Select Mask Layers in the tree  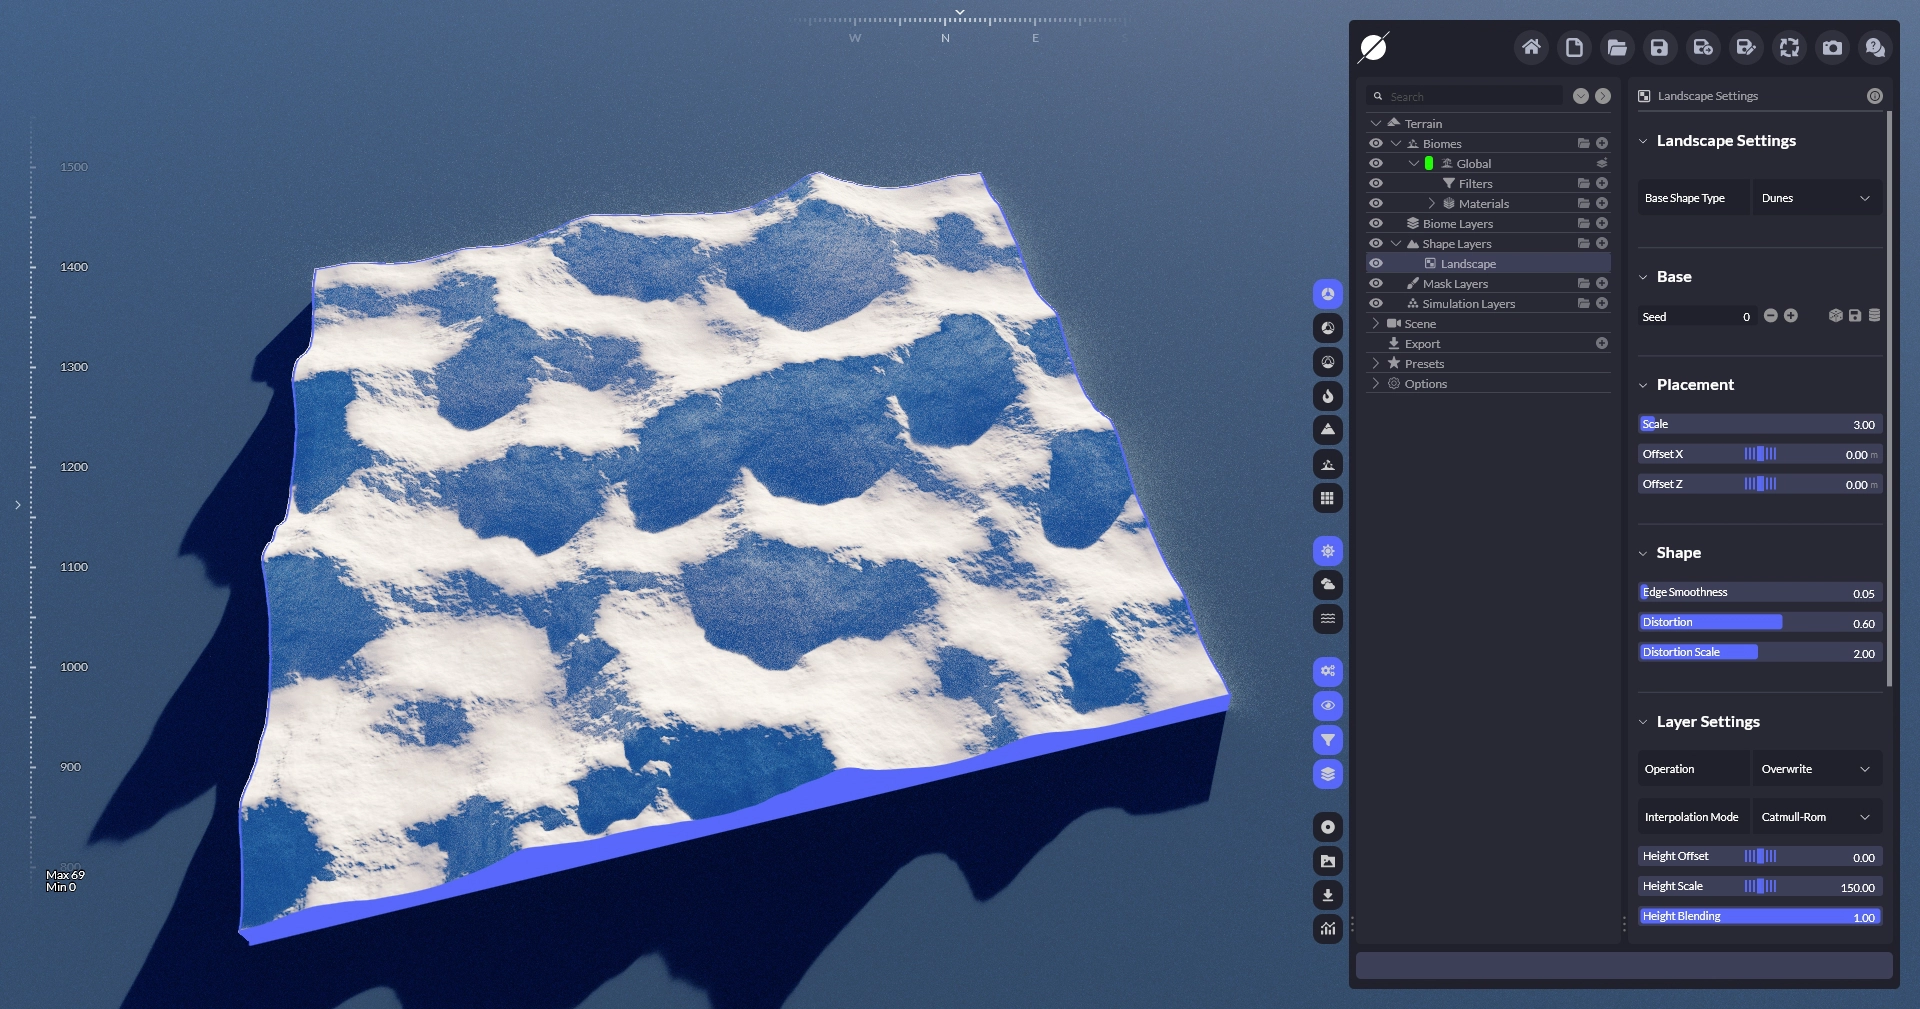click(1455, 284)
